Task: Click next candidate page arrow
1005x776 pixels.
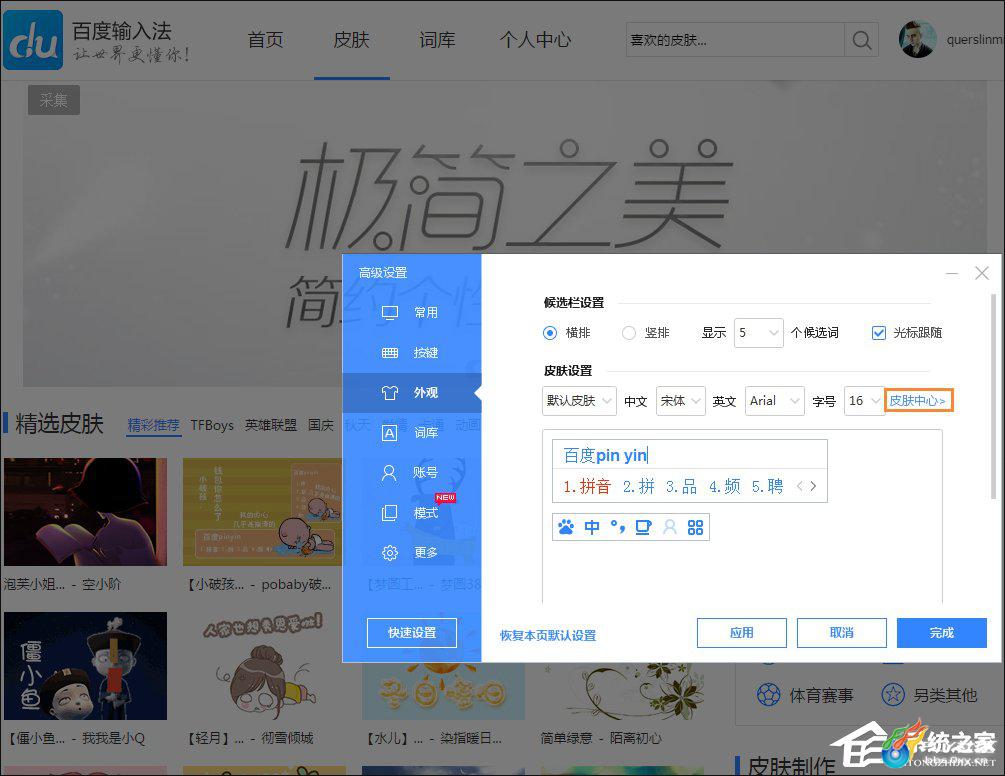Action: click(x=813, y=486)
